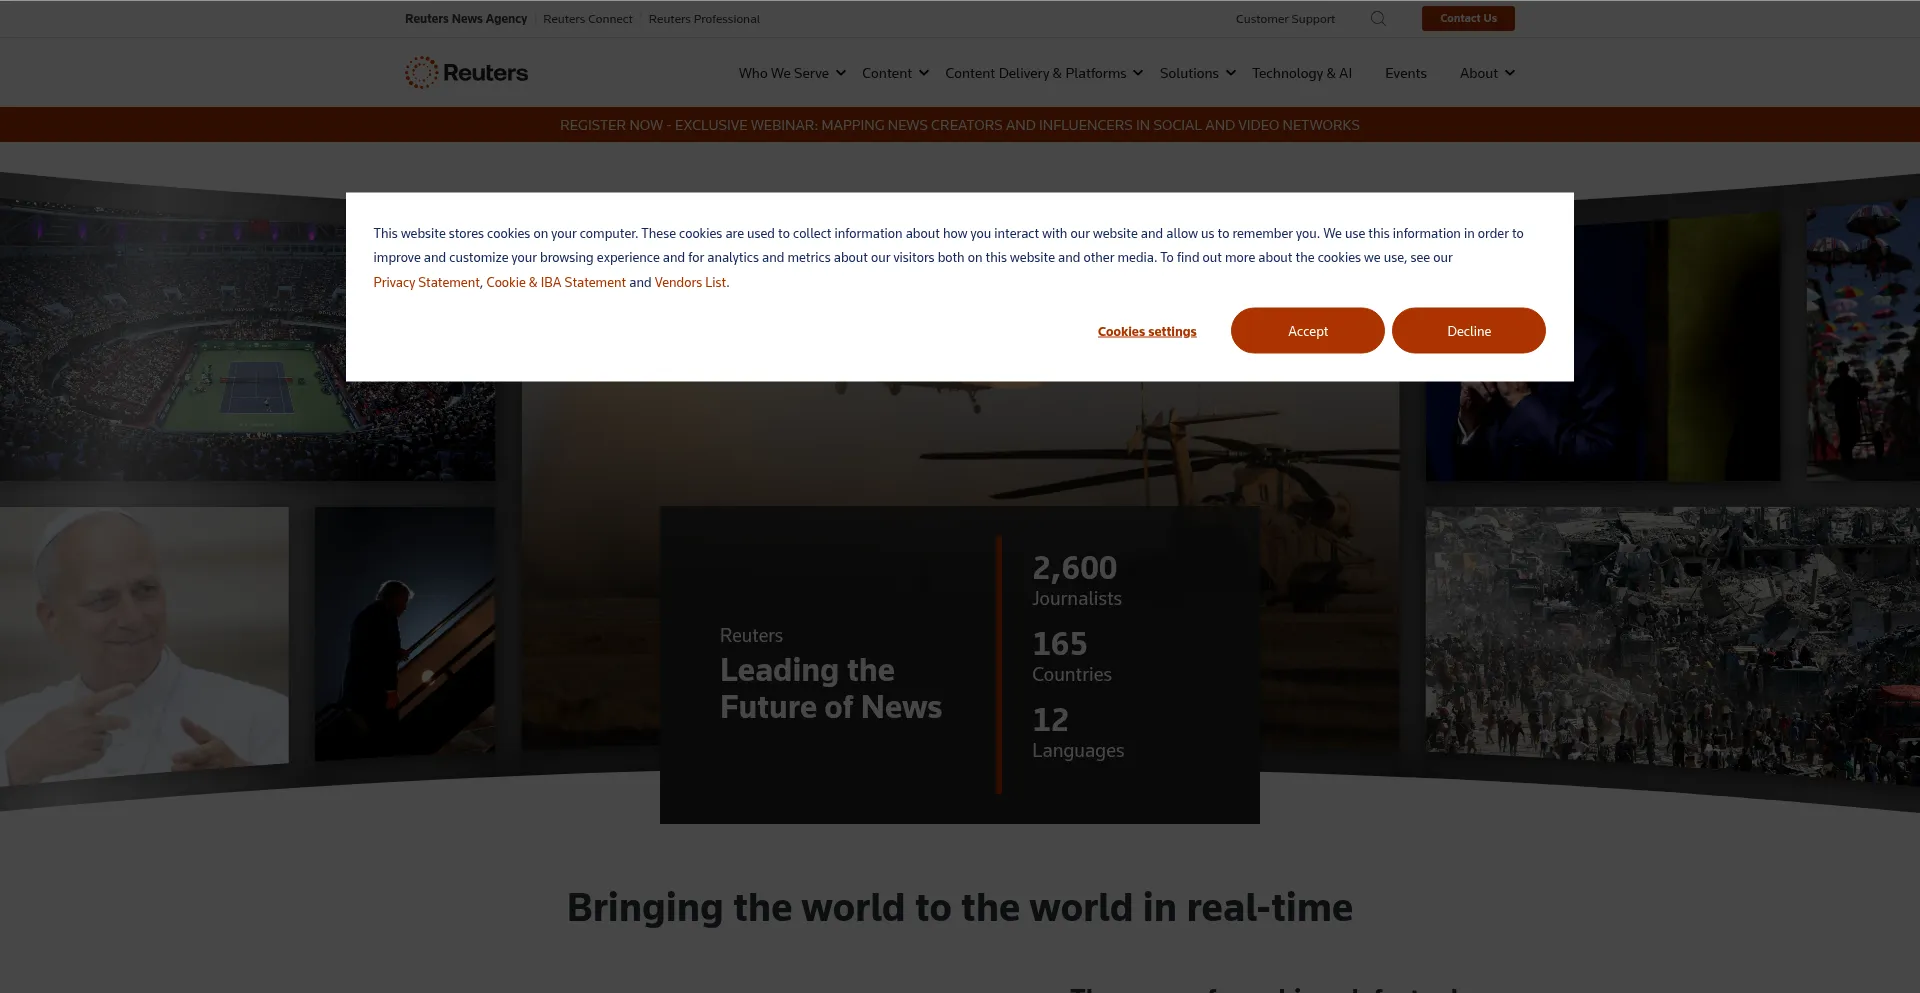
Task: Accept the cookies
Action: click(x=1308, y=331)
